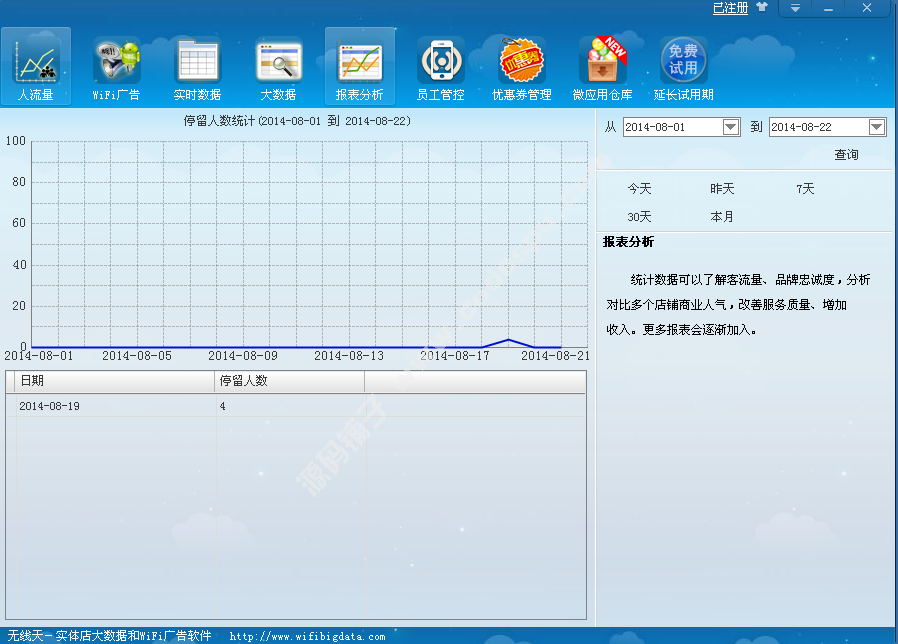This screenshot has height=644, width=898.
Task: Open the 优惠券管理 coupon management module
Action: [522, 67]
